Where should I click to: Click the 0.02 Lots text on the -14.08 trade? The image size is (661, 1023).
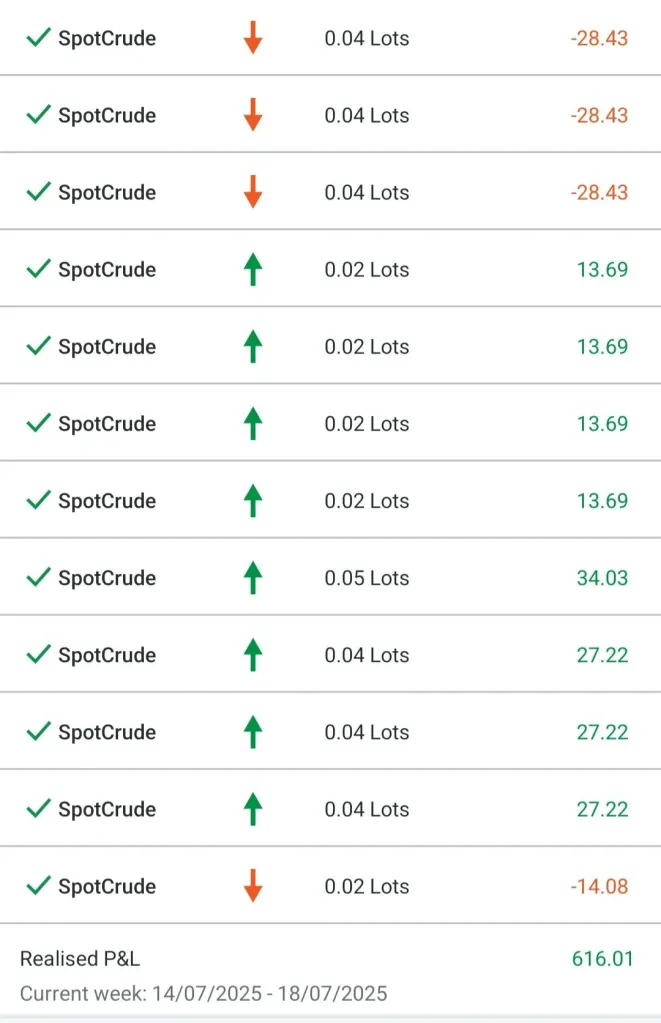(367, 886)
